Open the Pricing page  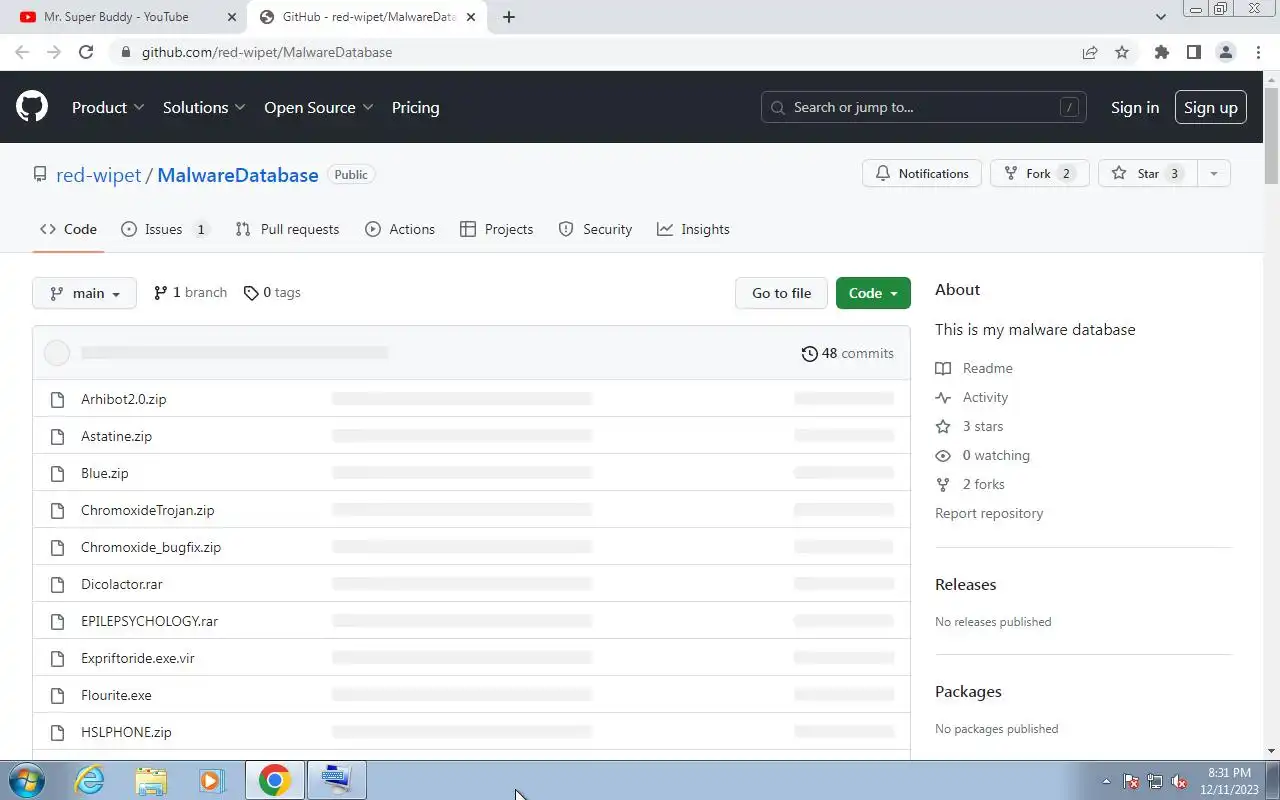tap(415, 107)
